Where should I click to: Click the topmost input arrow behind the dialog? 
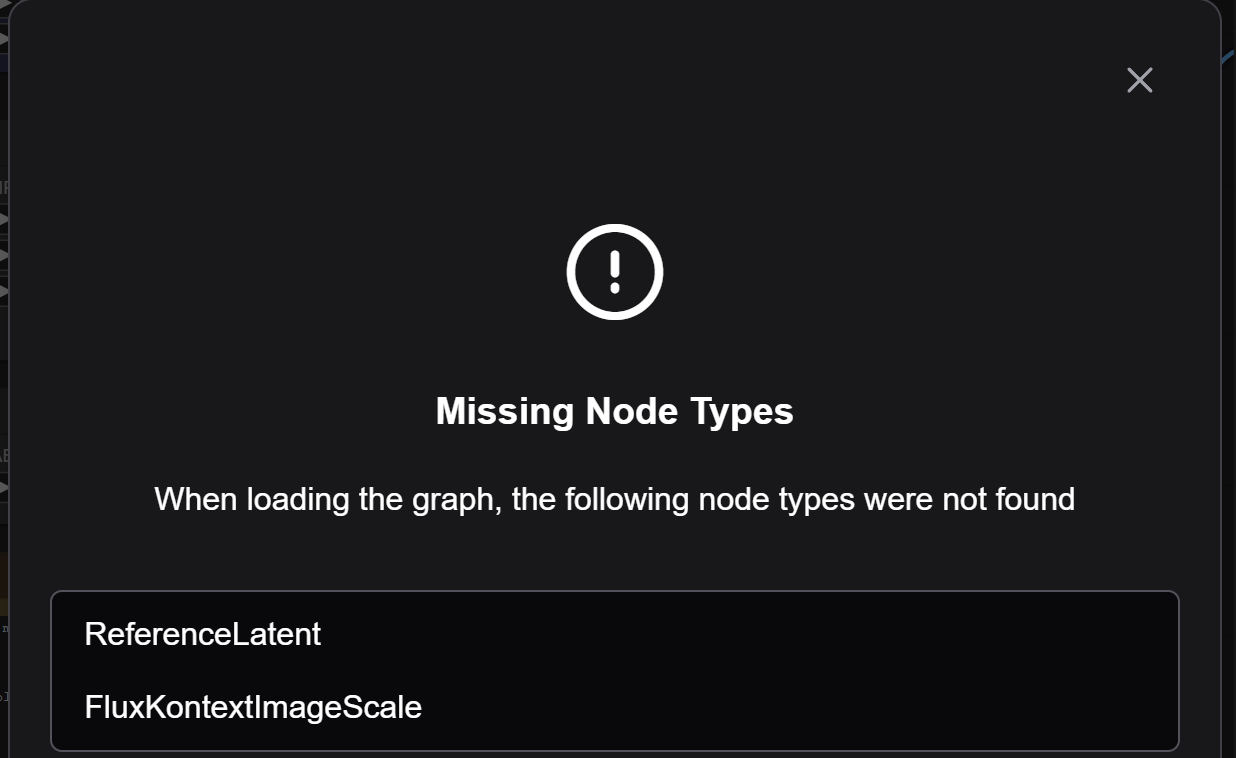coord(4,5)
